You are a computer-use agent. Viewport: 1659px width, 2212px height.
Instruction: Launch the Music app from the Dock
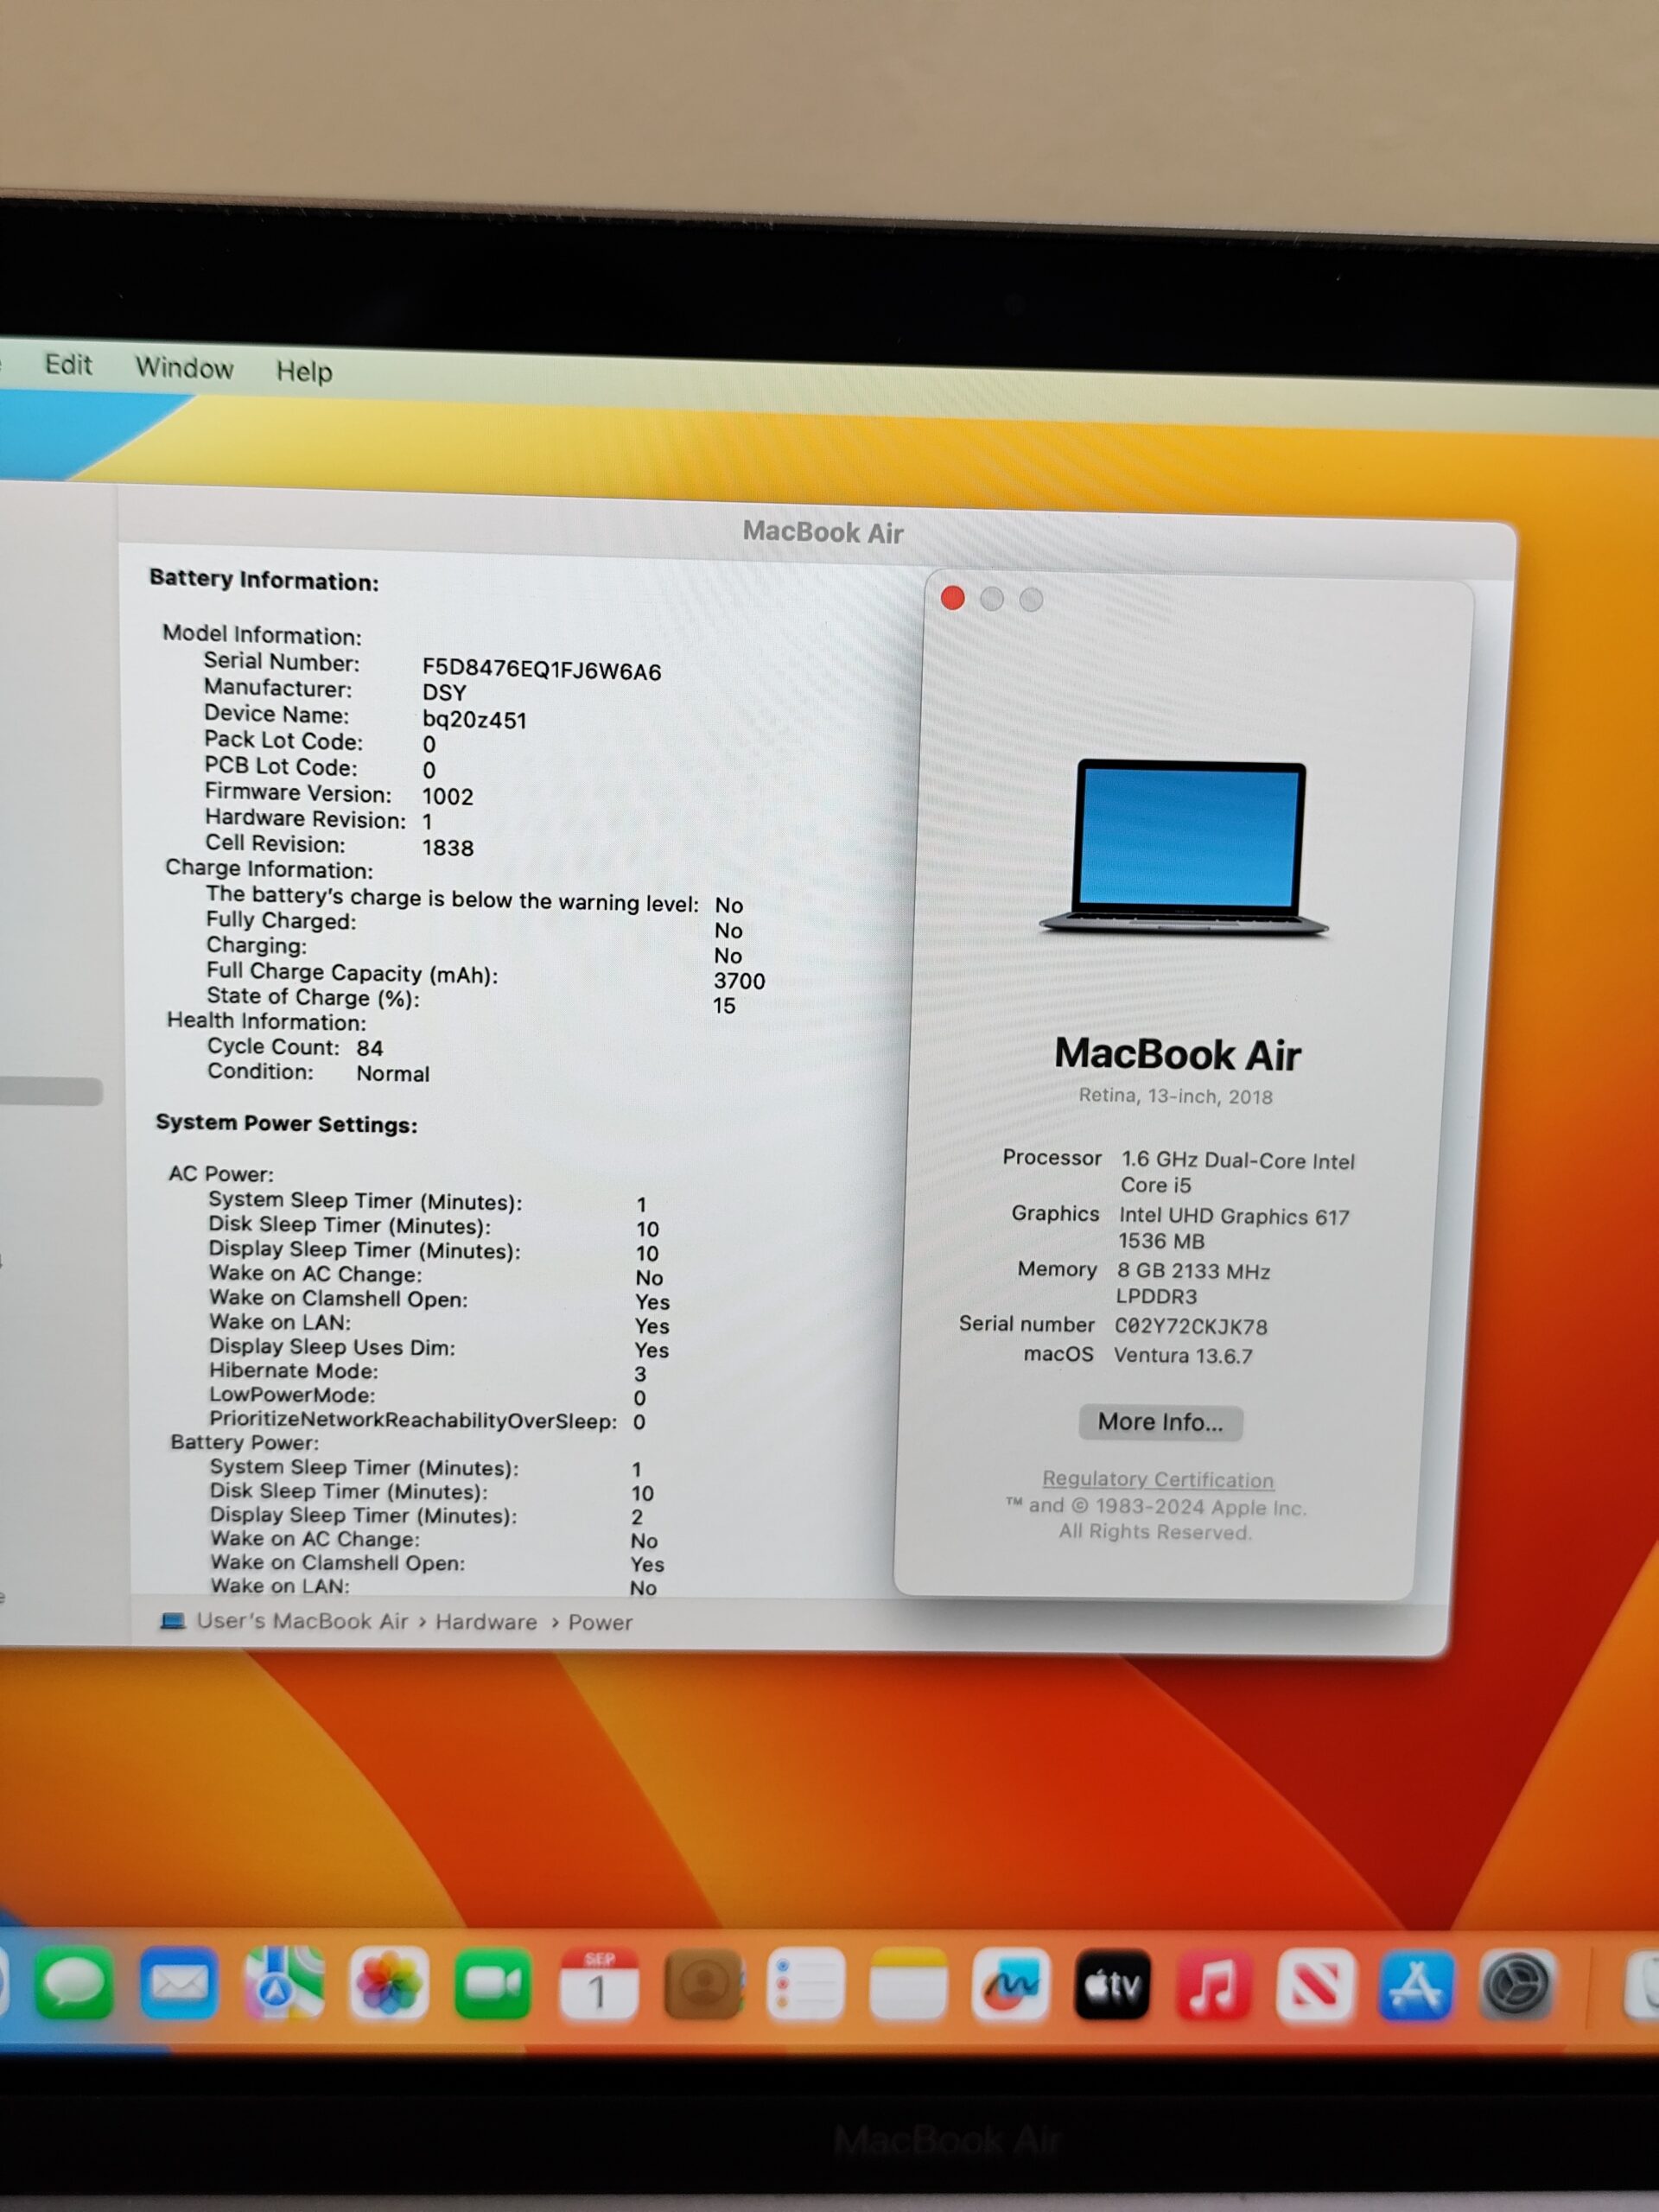[x=1213, y=1984]
